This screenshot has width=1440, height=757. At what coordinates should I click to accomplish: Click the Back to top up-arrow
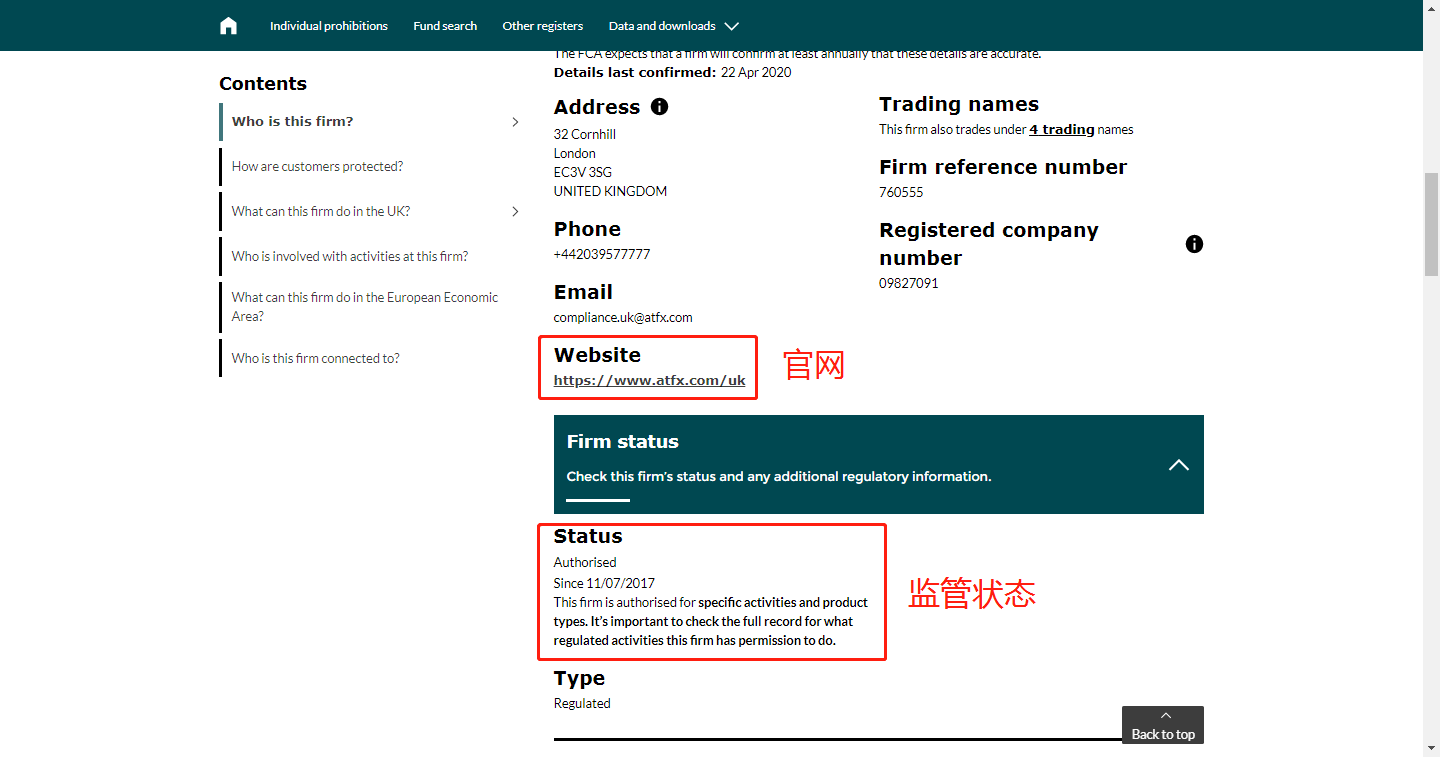(1165, 716)
